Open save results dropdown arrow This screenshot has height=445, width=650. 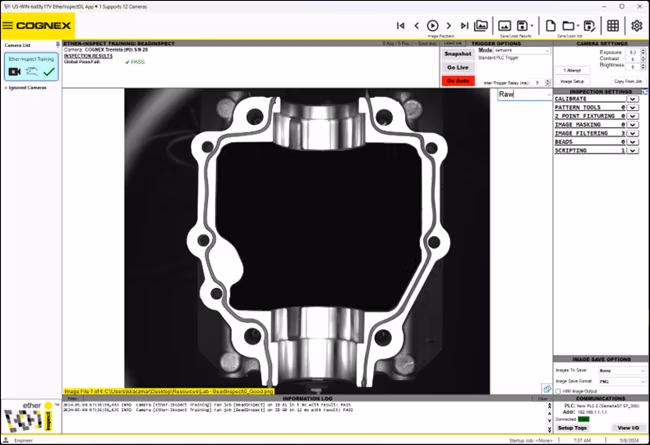[x=532, y=26]
